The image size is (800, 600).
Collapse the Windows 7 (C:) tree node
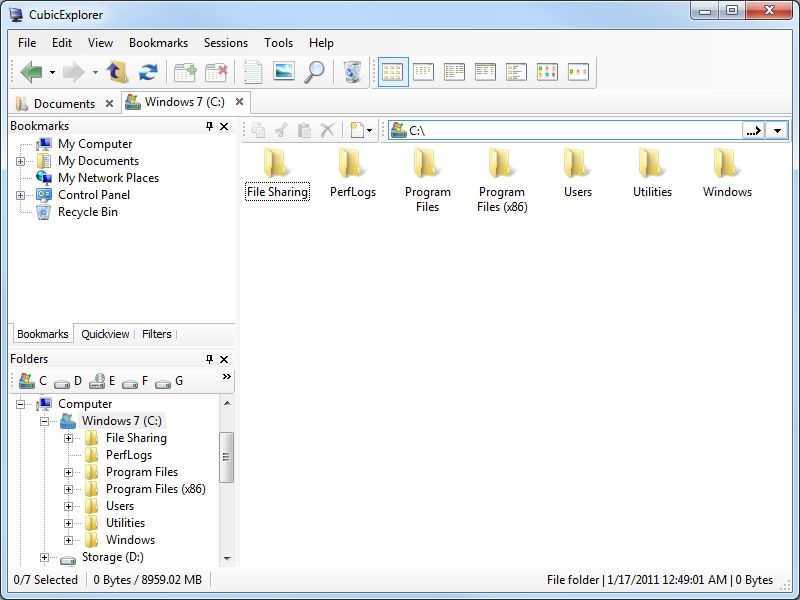[44, 421]
